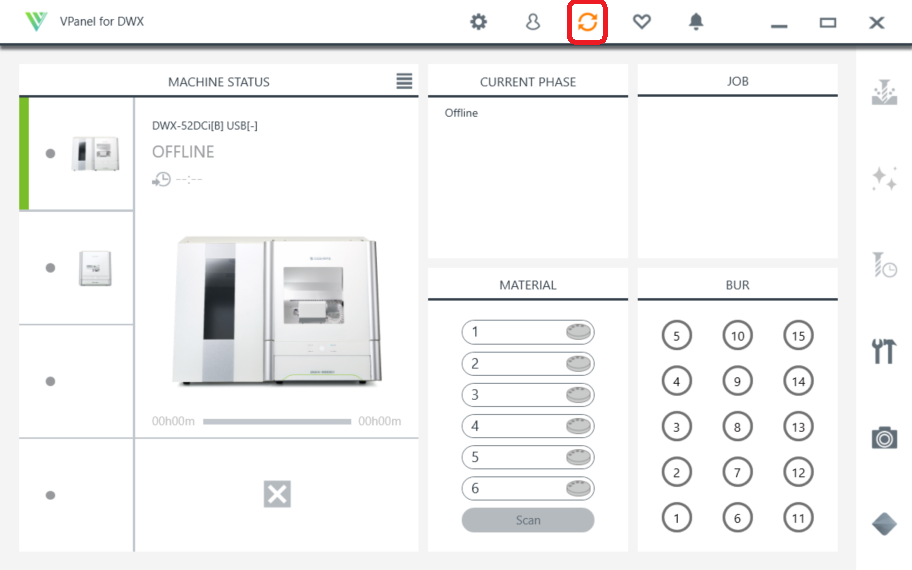Click the CURRENT PHASE header
912x570 pixels.
coord(528,82)
